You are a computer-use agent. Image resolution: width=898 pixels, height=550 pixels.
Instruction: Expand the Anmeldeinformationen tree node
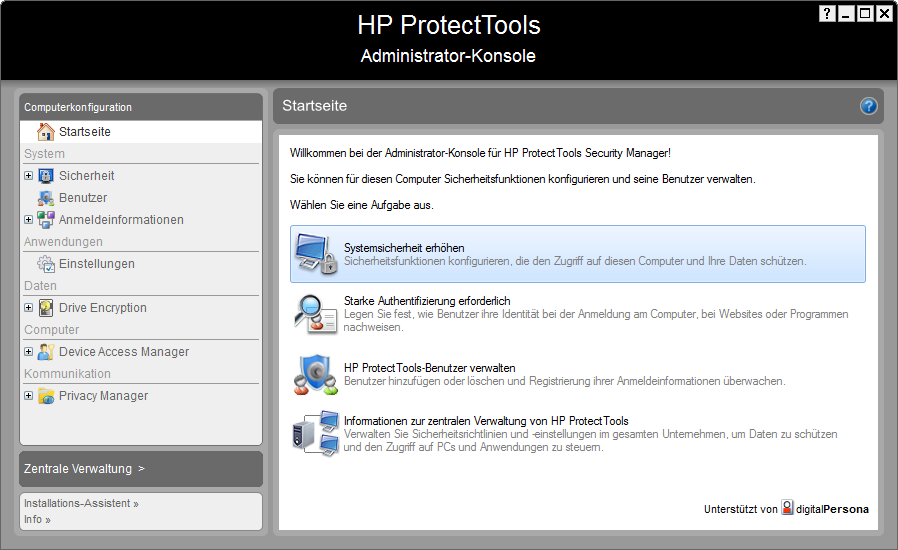pos(28,219)
